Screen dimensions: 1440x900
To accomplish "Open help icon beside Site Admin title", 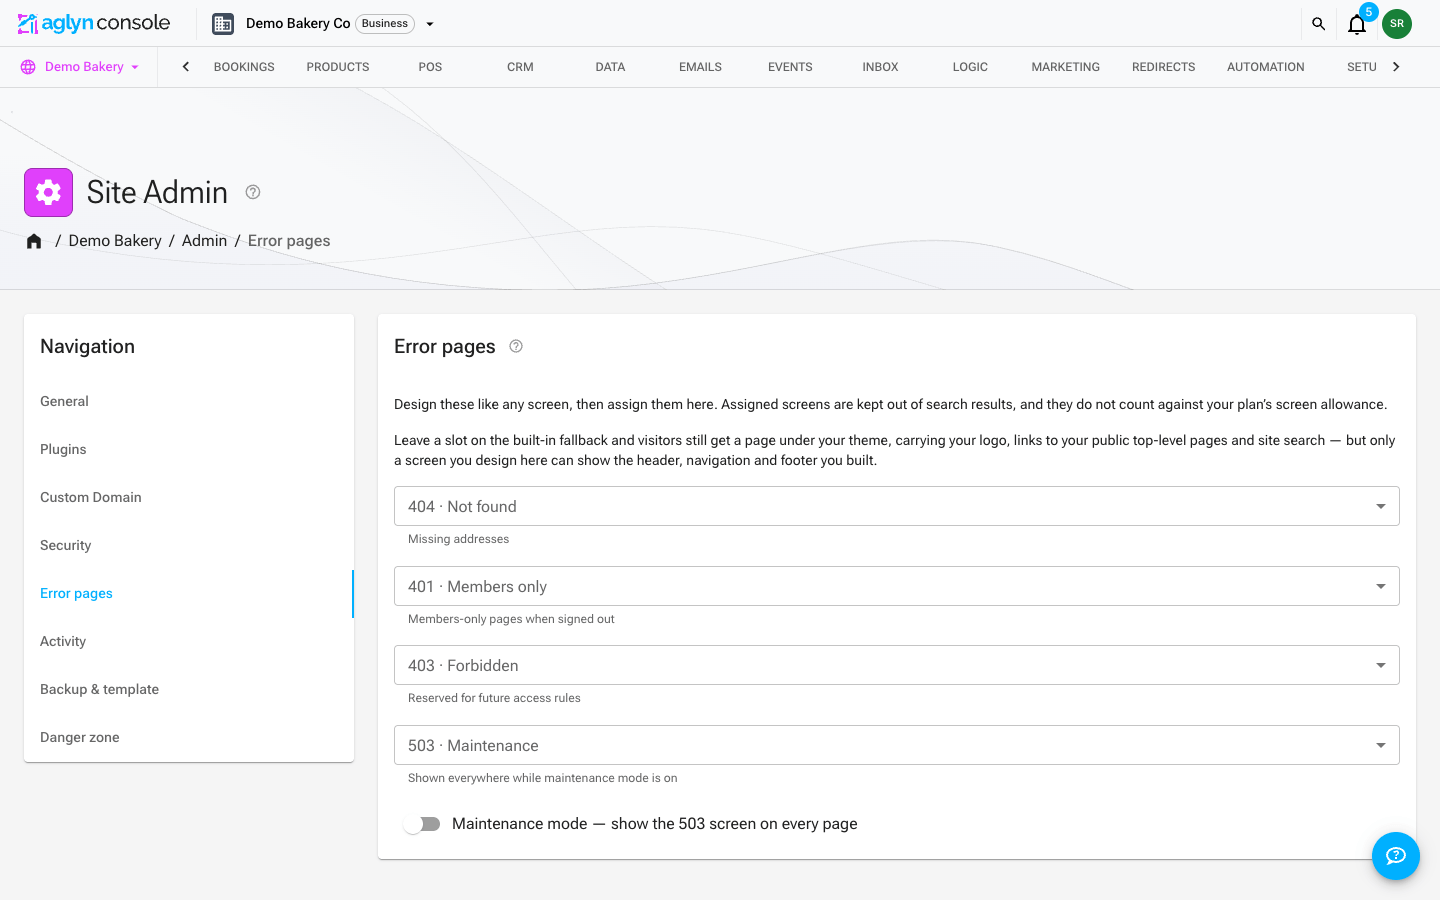I will 253,192.
